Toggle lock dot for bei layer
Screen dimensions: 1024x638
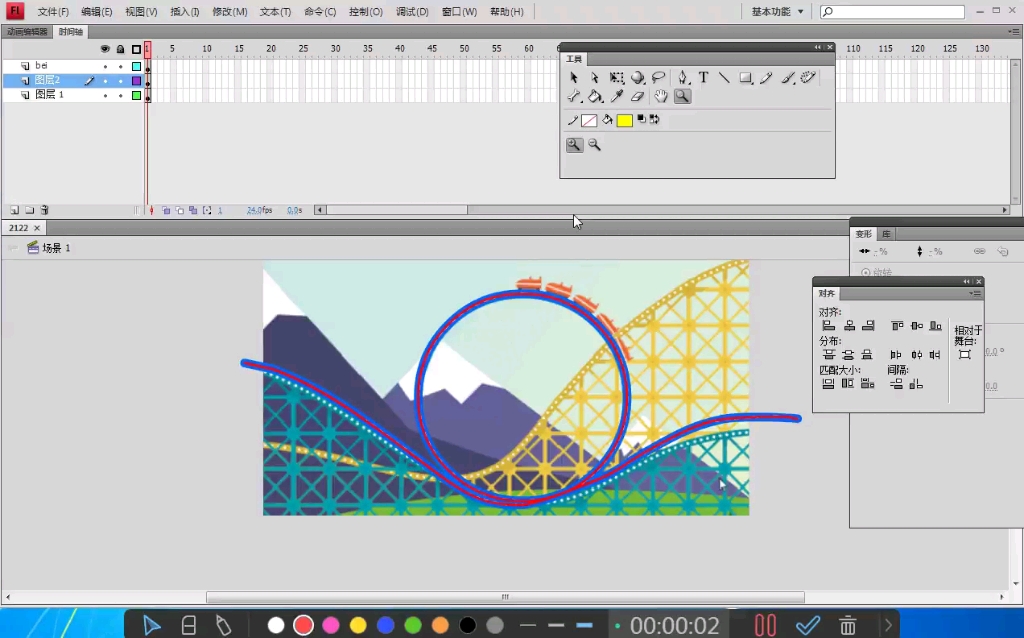point(120,66)
